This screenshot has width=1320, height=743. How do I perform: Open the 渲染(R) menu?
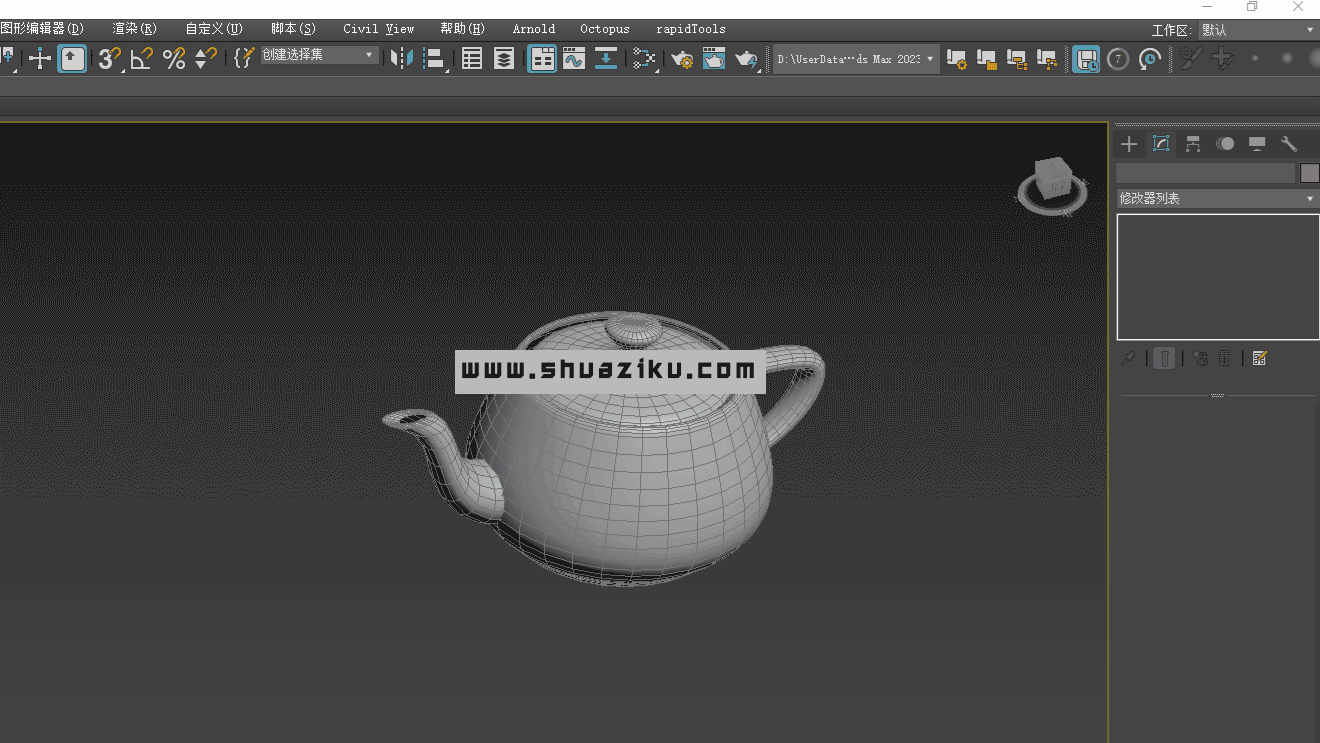(x=134, y=29)
